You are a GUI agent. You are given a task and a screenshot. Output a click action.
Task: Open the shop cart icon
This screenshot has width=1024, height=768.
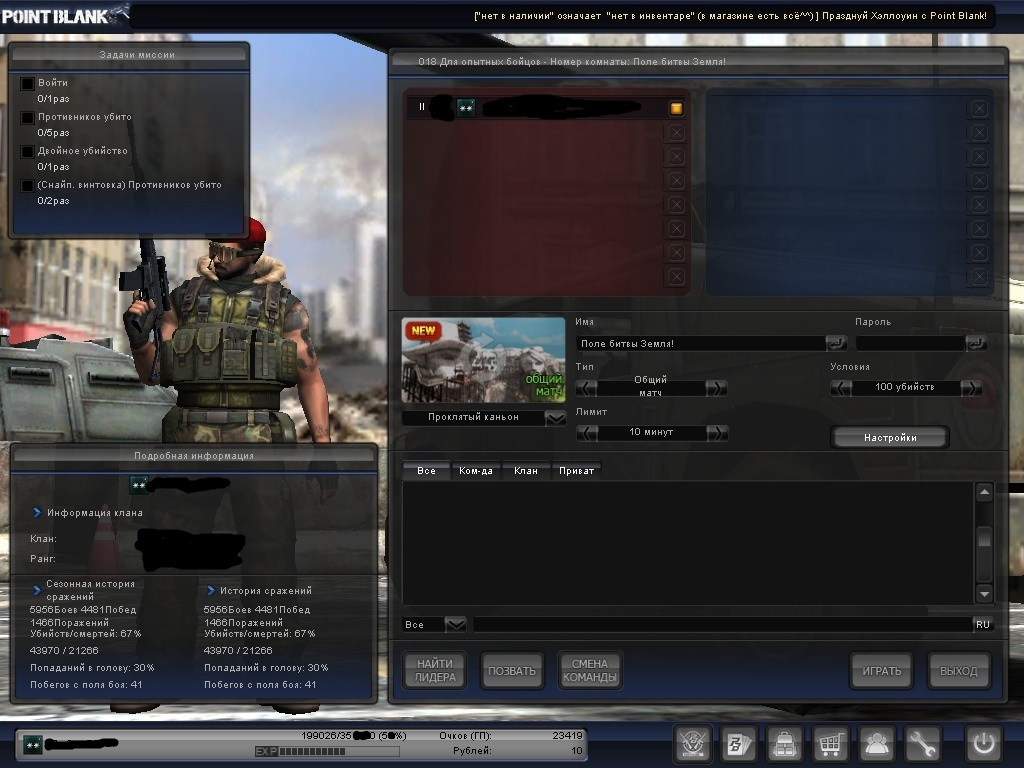(831, 744)
